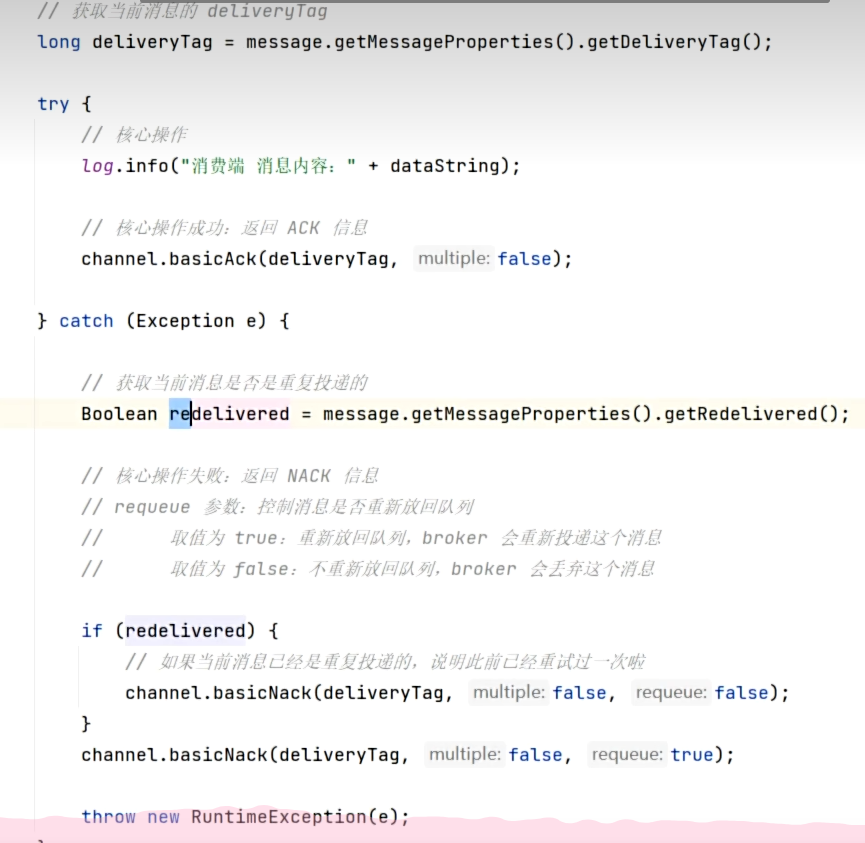Image resolution: width=865 pixels, height=843 pixels.
Task: Click channel.basicAck method call
Action: click(327, 259)
